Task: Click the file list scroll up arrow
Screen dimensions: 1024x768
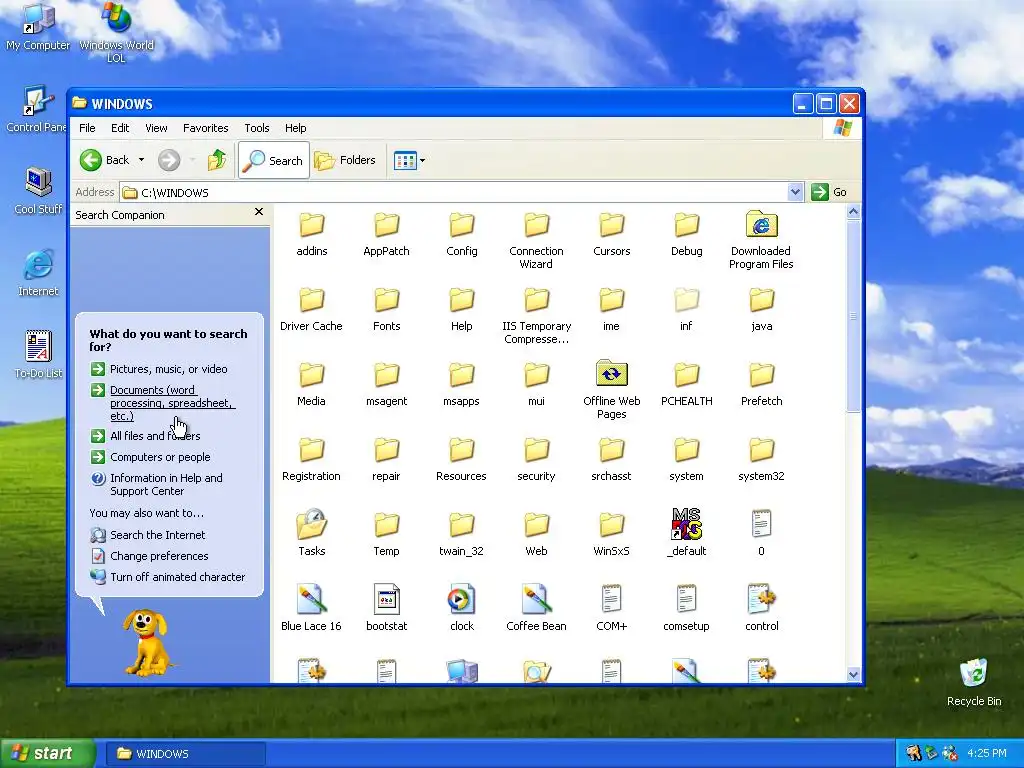Action: click(x=853, y=212)
